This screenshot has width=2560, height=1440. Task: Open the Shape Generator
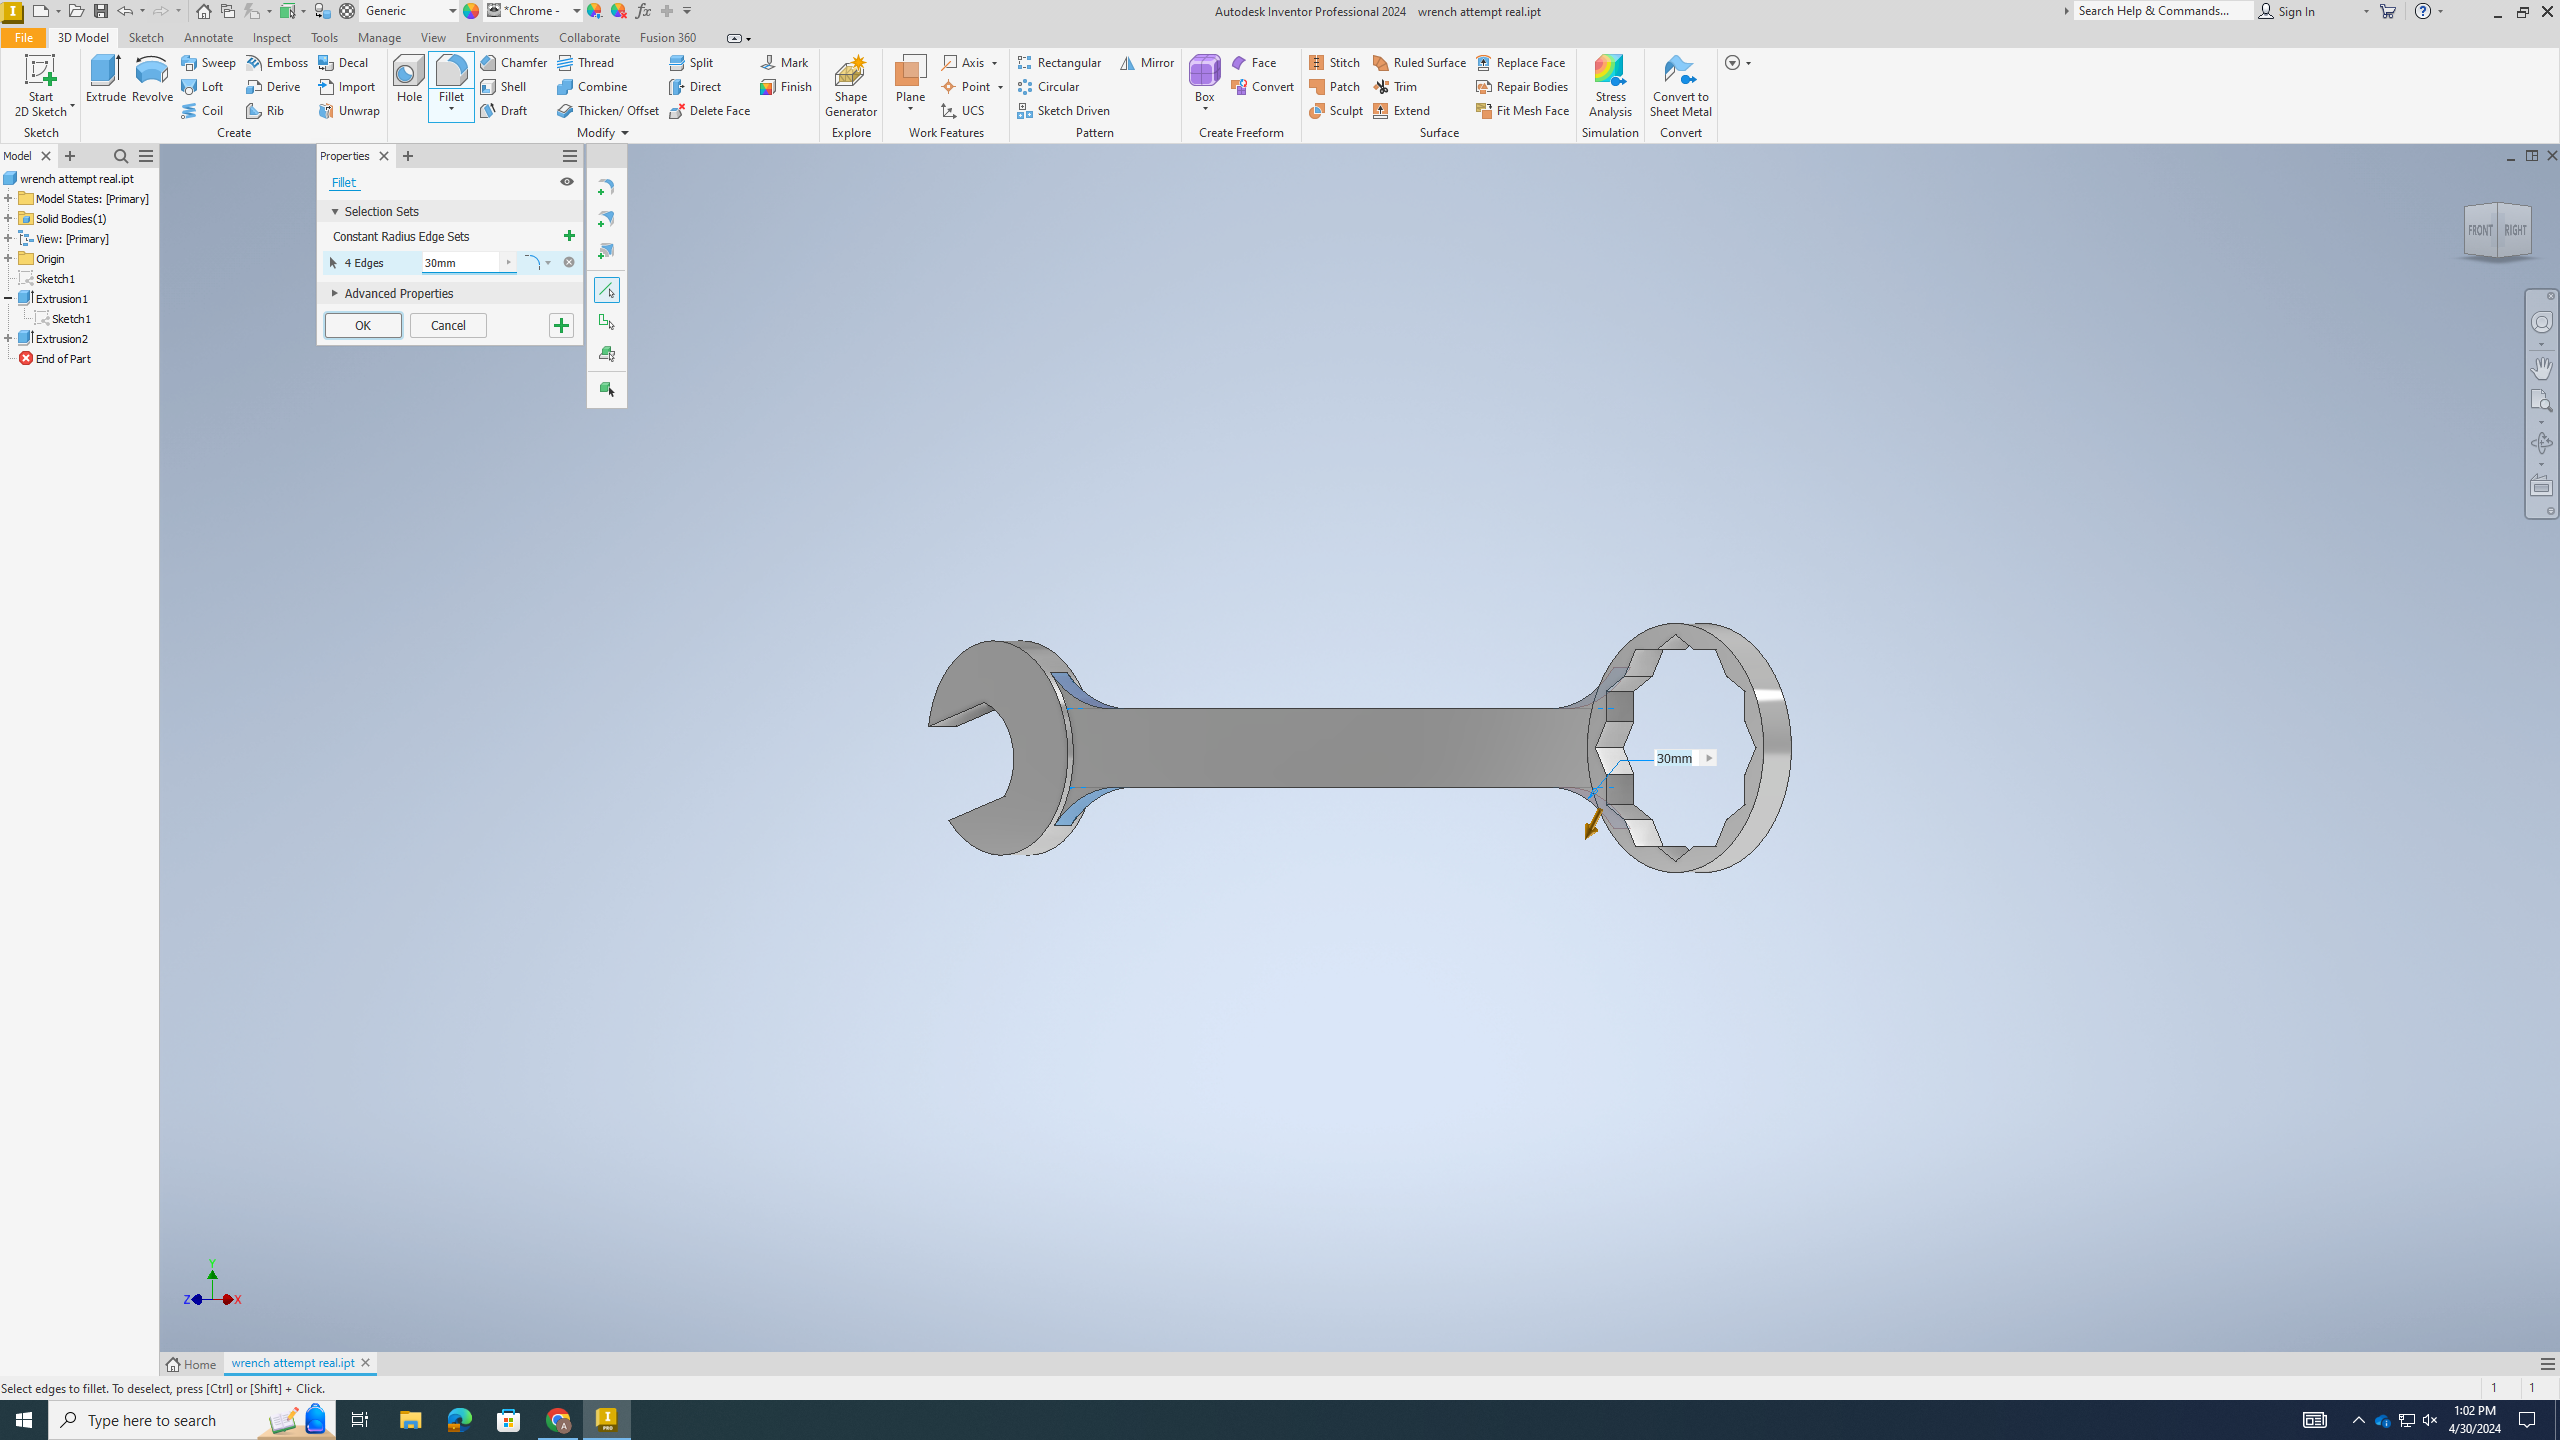850,86
